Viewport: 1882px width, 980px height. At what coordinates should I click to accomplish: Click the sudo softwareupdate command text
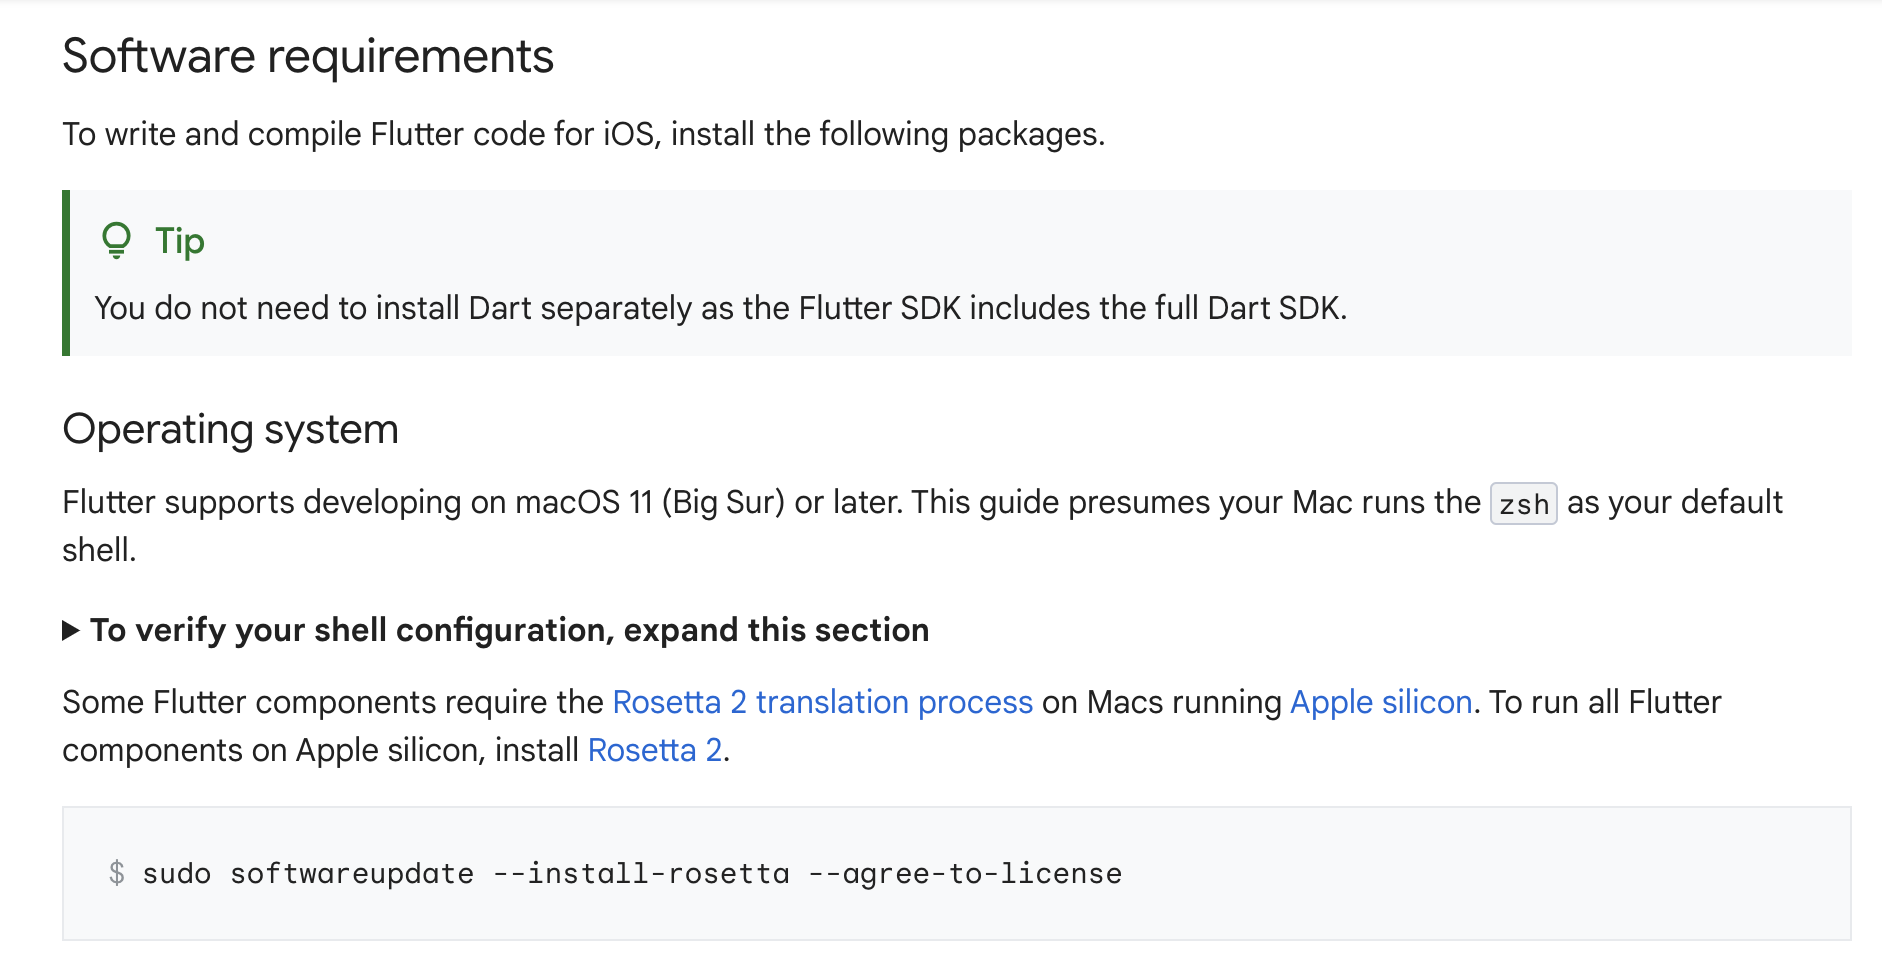click(x=632, y=873)
